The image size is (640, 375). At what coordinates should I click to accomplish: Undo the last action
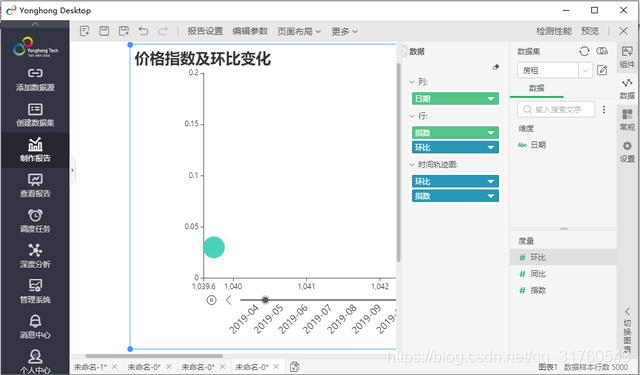coord(143,31)
